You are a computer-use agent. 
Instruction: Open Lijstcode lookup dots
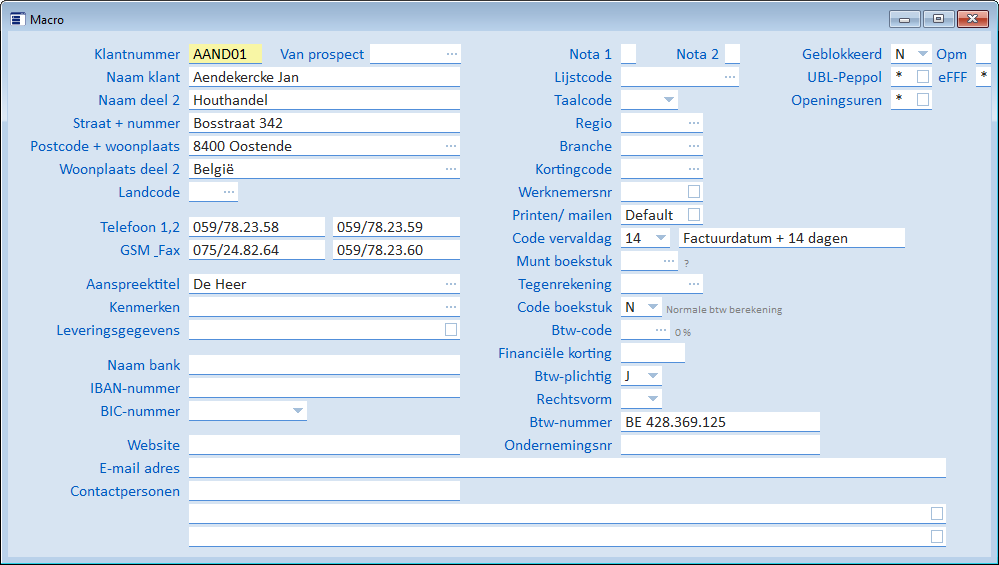(730, 77)
